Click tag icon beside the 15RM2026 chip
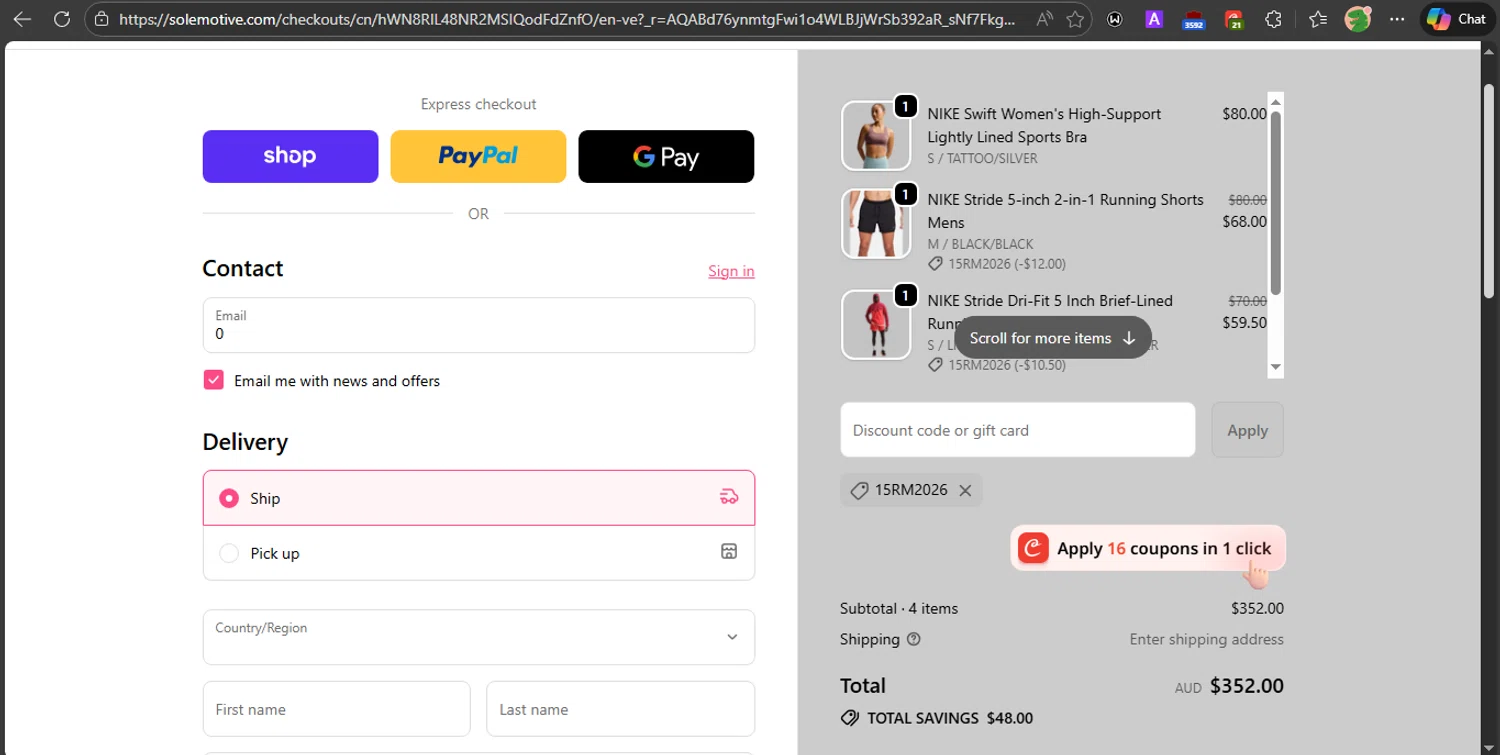The width and height of the screenshot is (1500, 755). (x=859, y=490)
